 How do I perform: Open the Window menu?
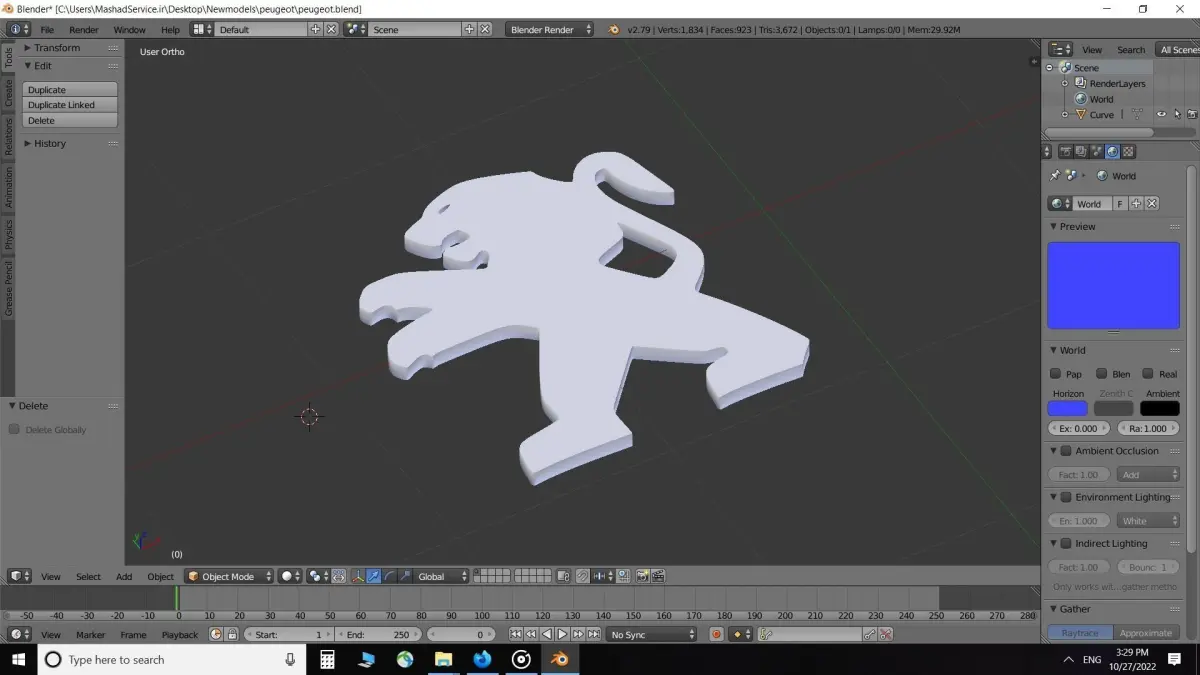point(129,29)
